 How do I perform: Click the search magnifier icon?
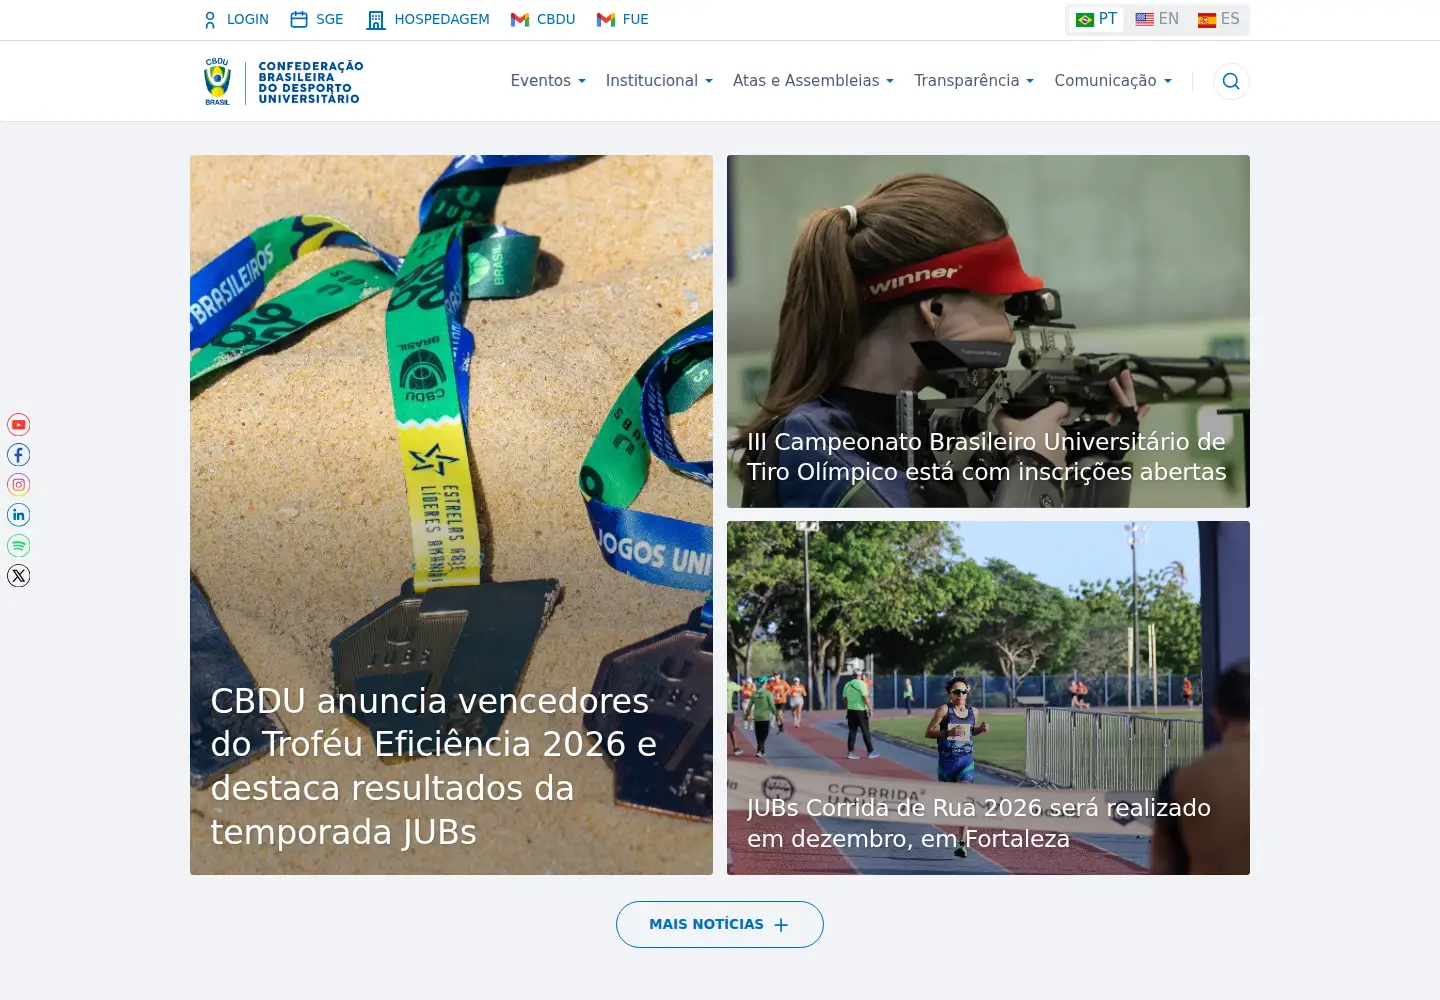[x=1231, y=81]
